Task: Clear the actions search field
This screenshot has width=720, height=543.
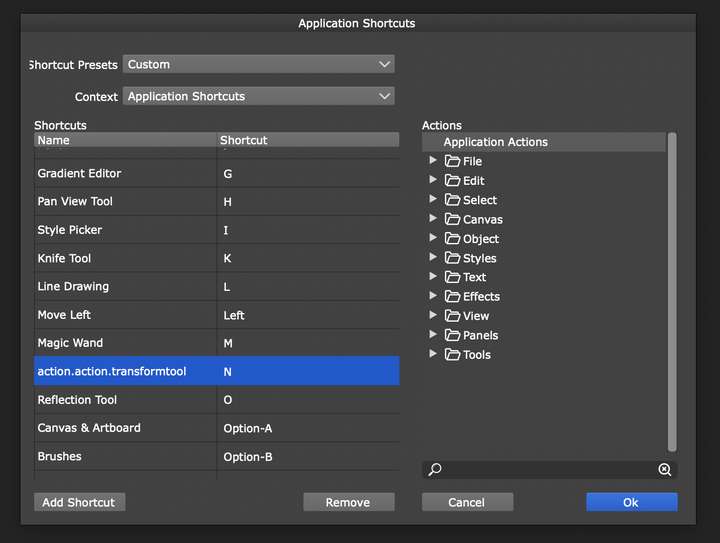Action: pos(664,469)
